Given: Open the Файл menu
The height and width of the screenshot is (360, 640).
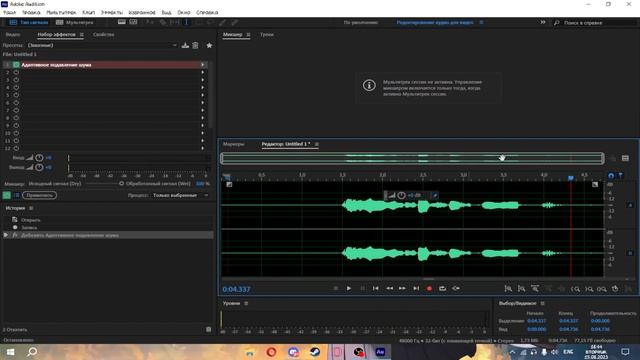Looking at the screenshot, I should [9, 12].
